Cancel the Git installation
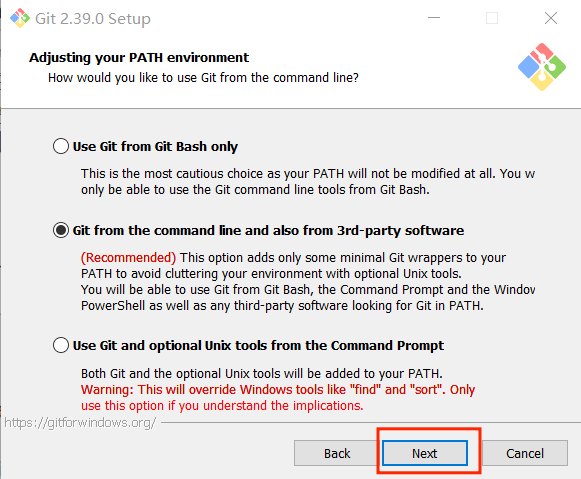This screenshot has width=581, height=479. [x=525, y=453]
